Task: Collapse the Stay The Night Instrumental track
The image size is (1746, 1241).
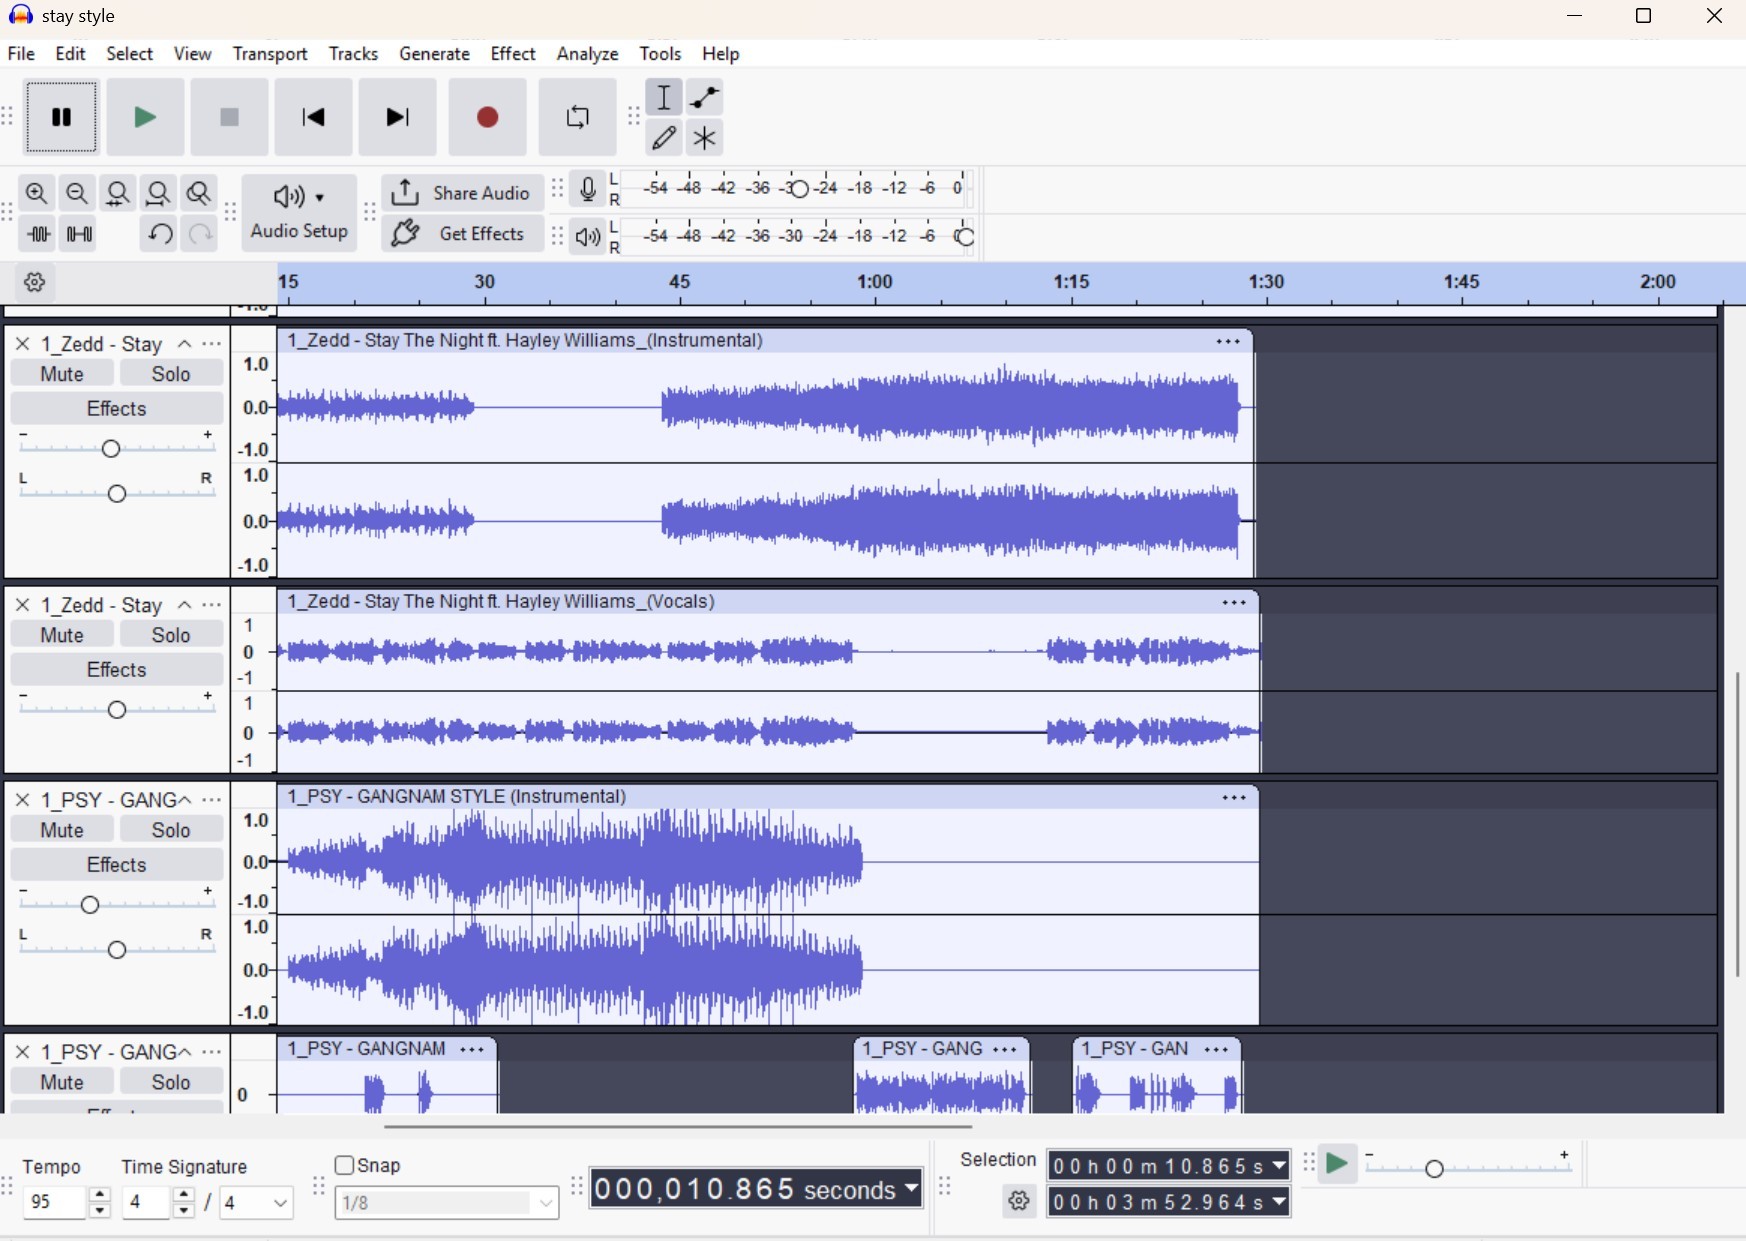Action: point(184,343)
